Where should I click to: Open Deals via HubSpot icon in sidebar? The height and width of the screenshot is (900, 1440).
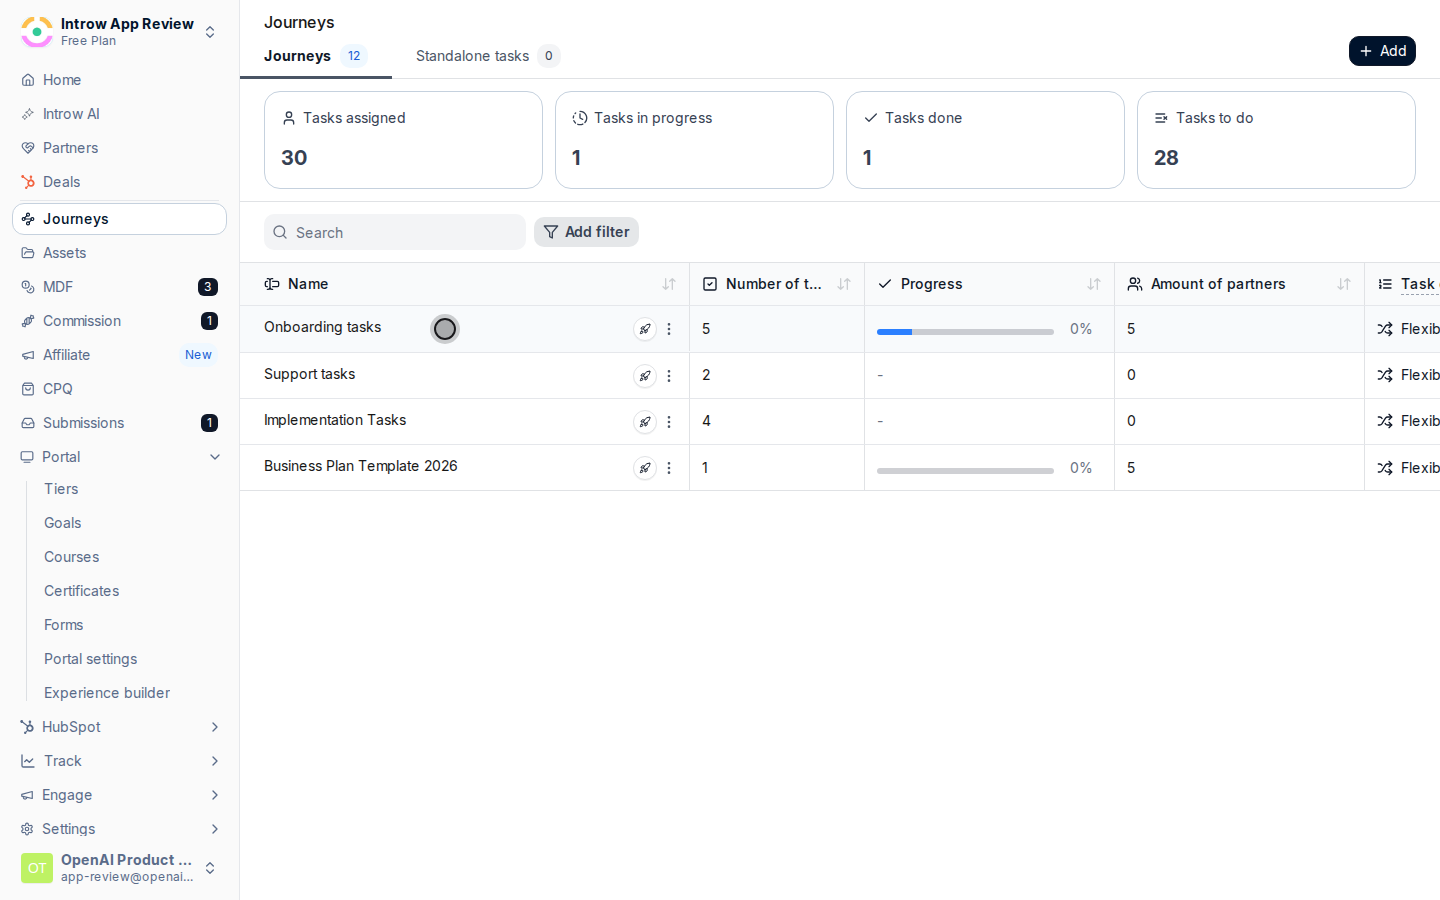coord(28,182)
